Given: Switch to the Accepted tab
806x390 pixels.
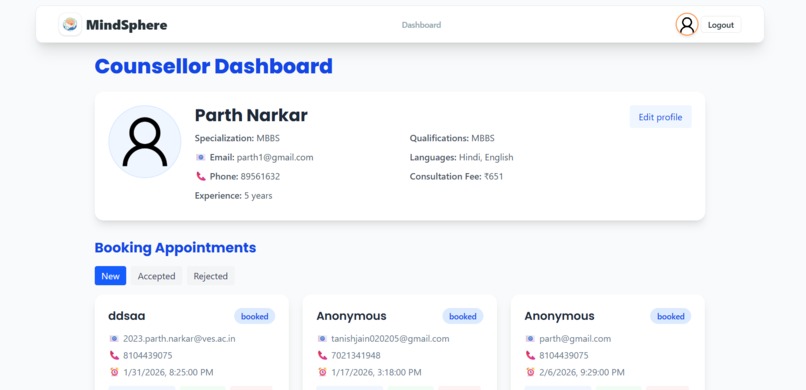Looking at the screenshot, I should coord(156,276).
